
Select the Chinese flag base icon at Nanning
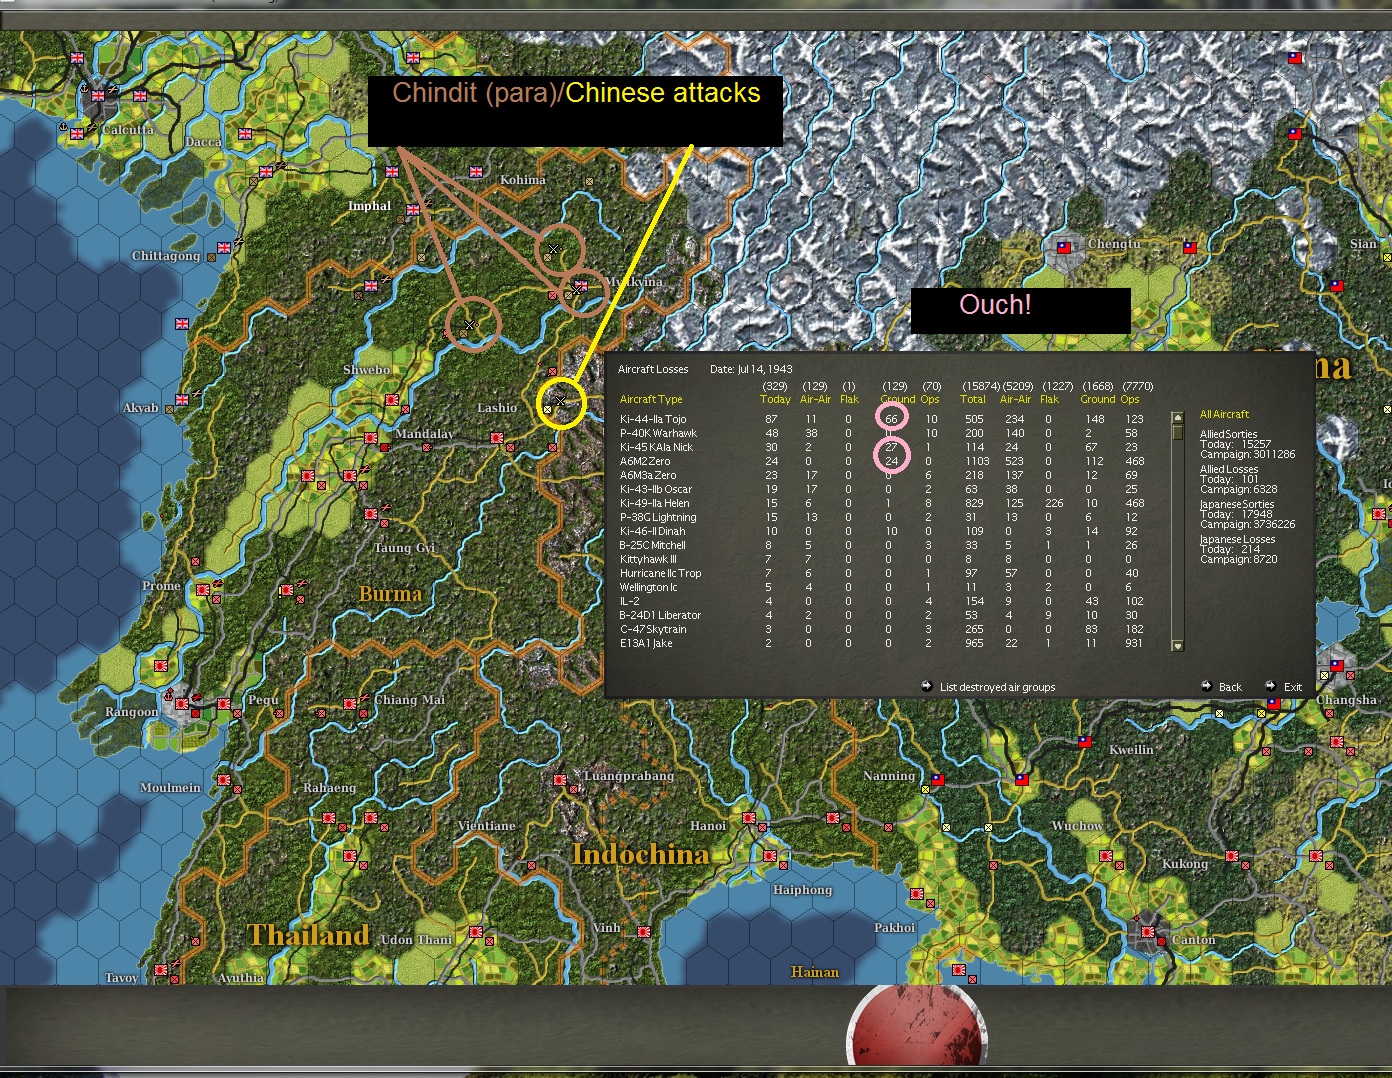click(x=938, y=780)
